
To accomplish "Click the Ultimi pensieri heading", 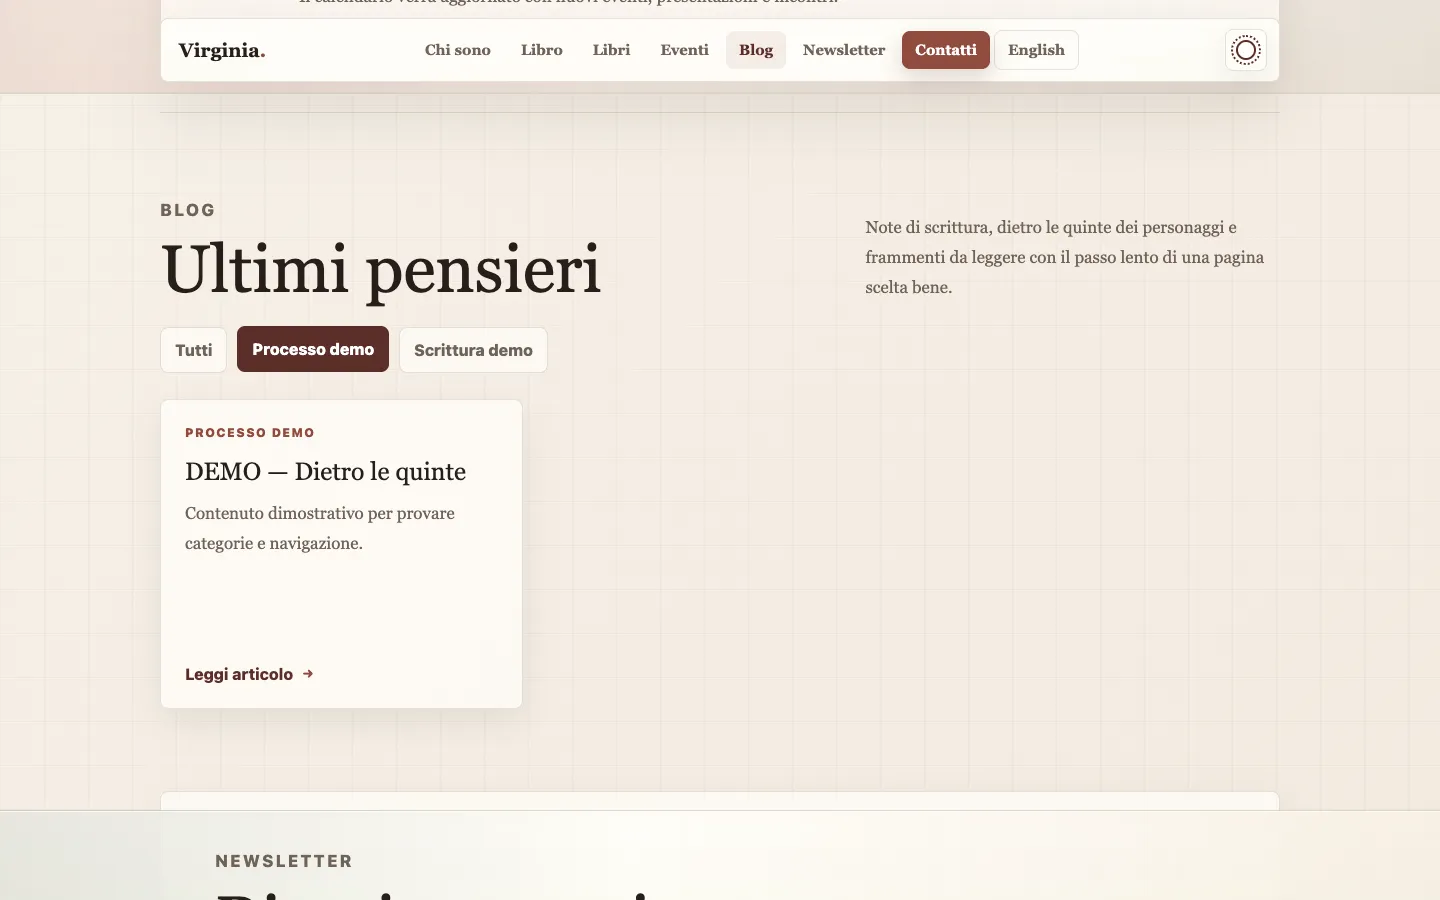I will pyautogui.click(x=381, y=270).
